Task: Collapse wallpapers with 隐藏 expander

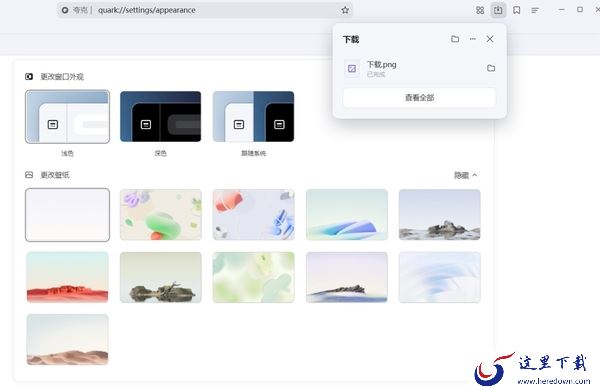Action: 466,175
